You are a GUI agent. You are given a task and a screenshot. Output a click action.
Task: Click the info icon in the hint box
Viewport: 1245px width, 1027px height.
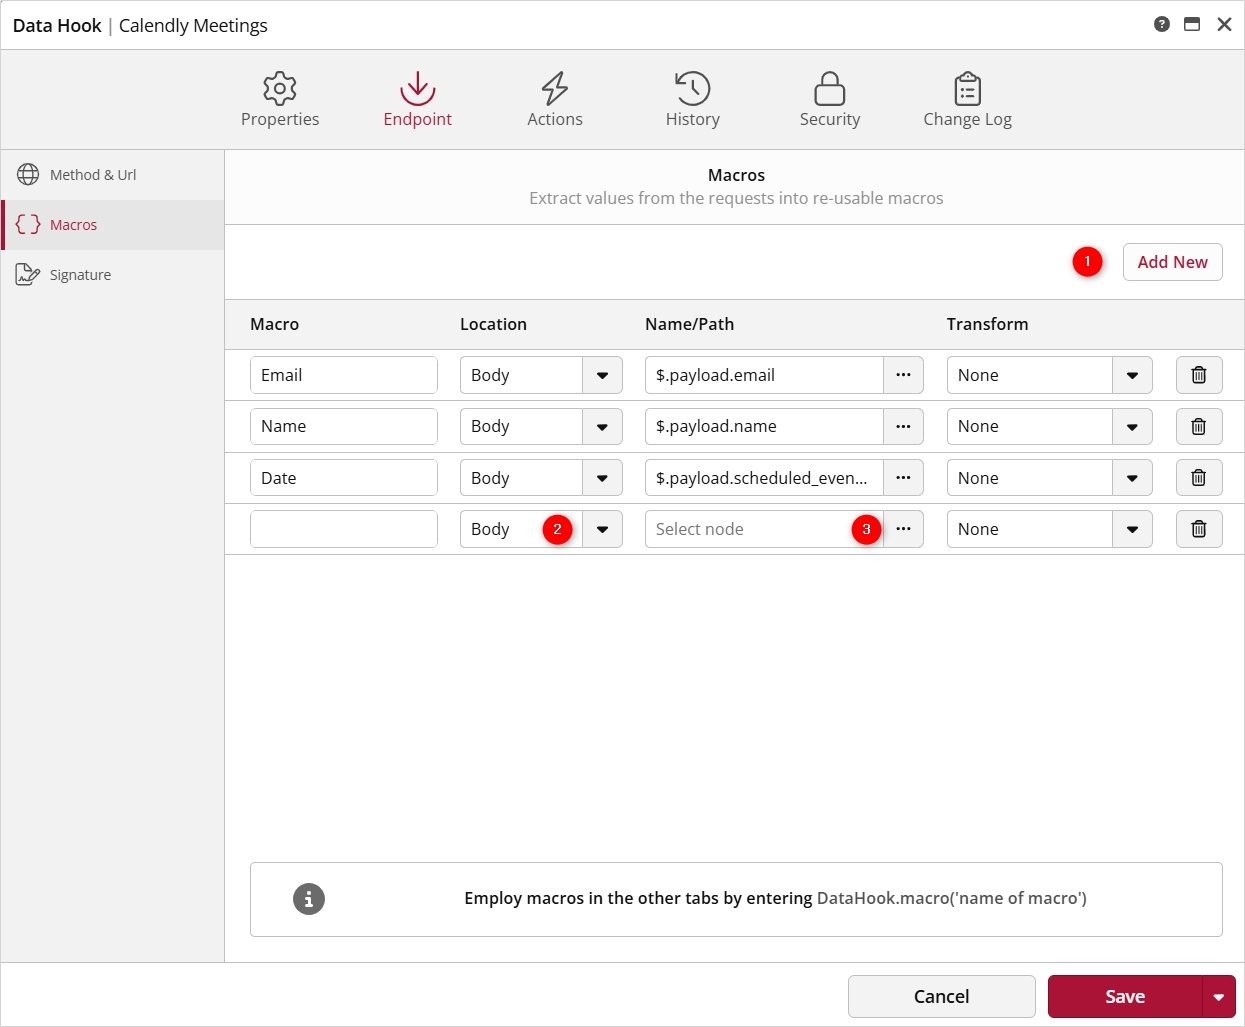(x=309, y=899)
